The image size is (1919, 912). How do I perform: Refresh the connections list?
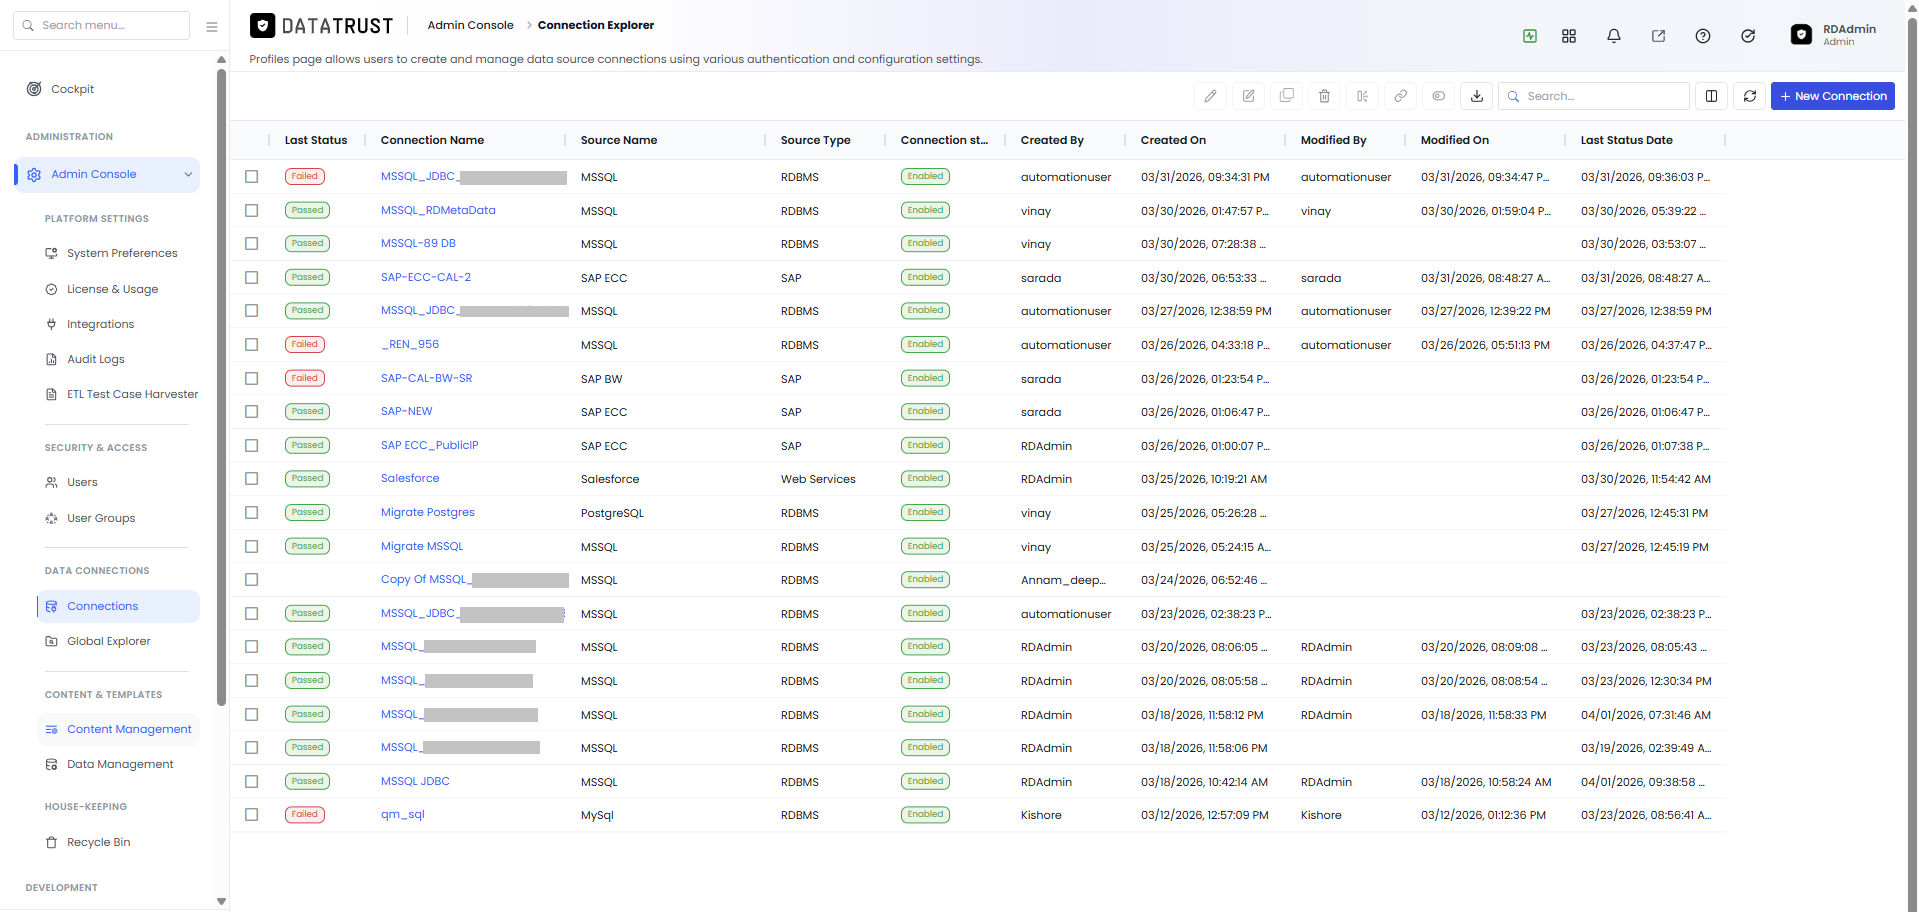[x=1749, y=96]
